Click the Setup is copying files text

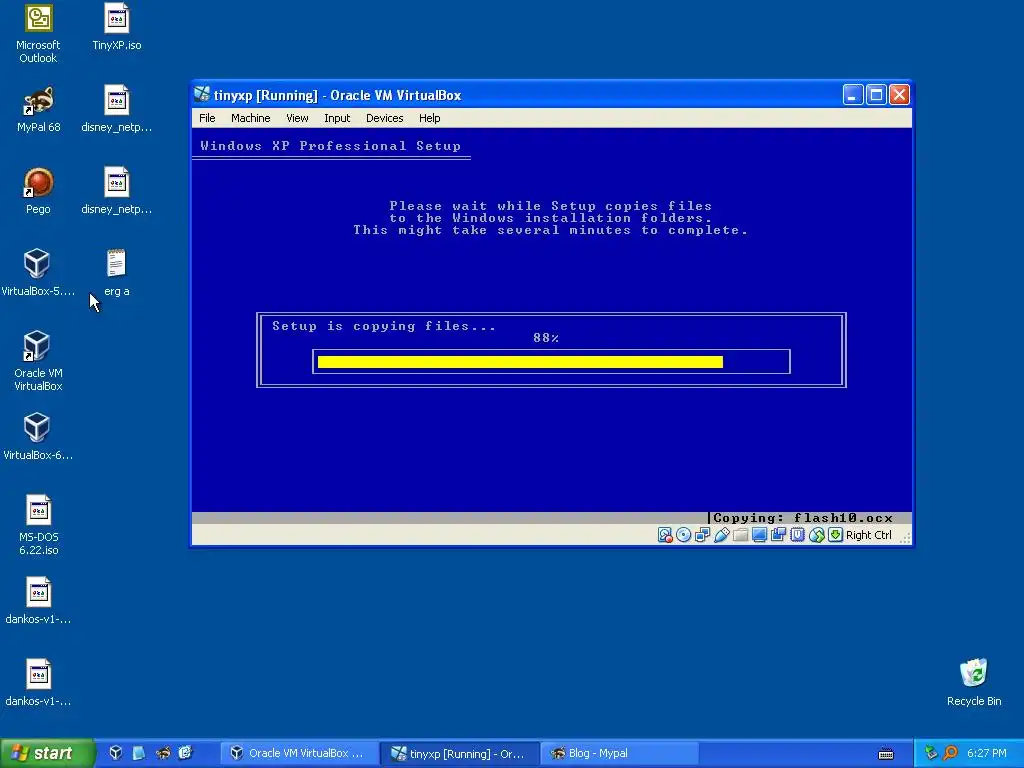[384, 326]
